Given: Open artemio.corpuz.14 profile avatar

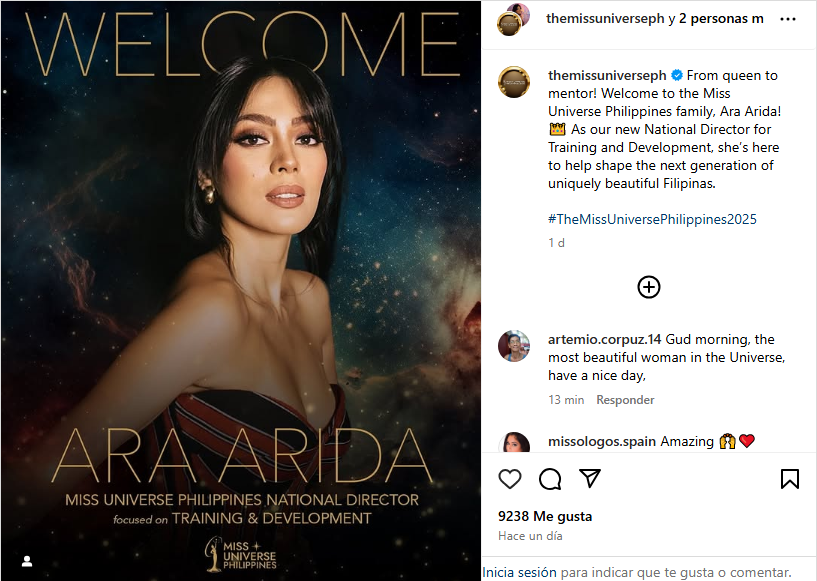Looking at the screenshot, I should [514, 345].
